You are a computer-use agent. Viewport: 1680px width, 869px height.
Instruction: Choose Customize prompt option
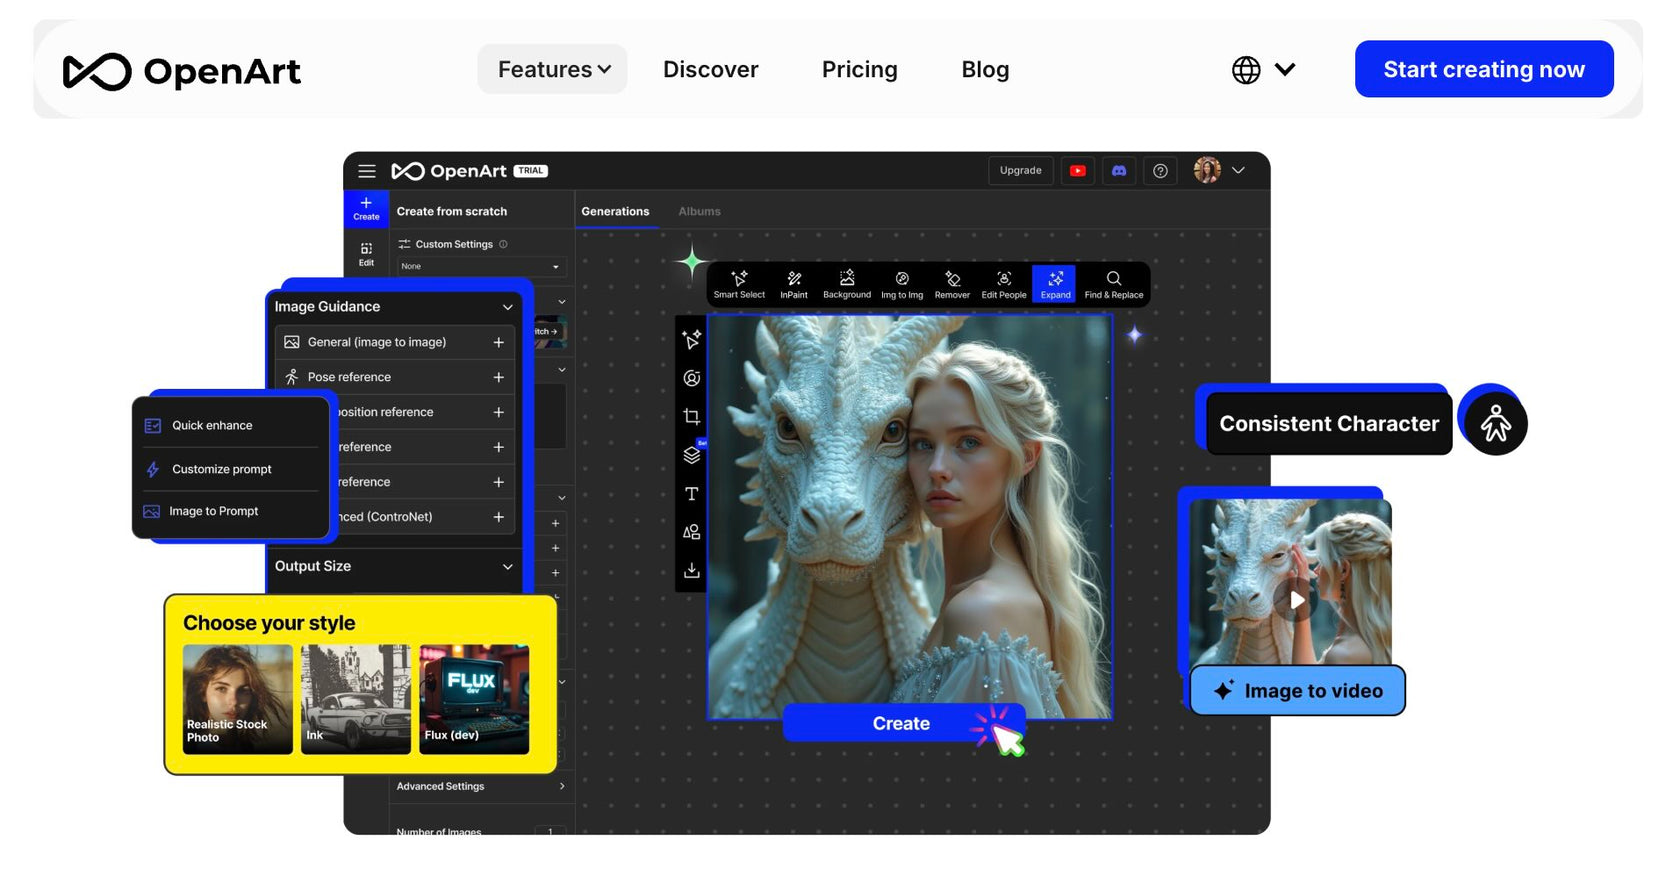pos(230,469)
